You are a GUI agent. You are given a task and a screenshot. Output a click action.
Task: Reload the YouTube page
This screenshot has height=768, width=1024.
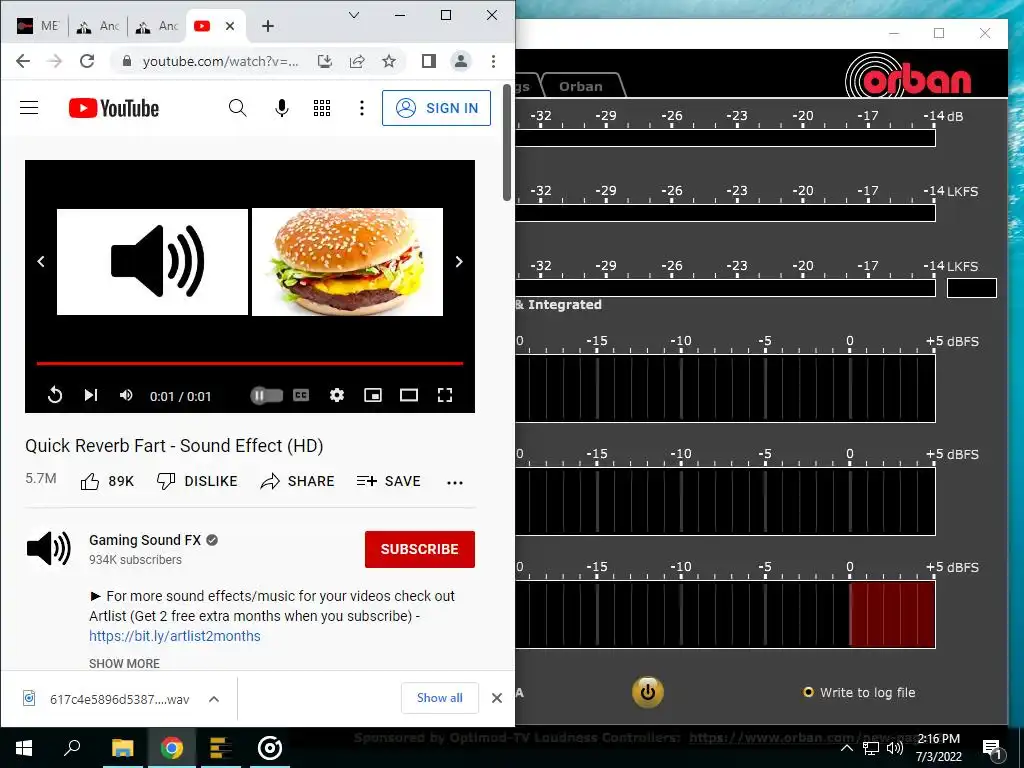click(x=87, y=61)
